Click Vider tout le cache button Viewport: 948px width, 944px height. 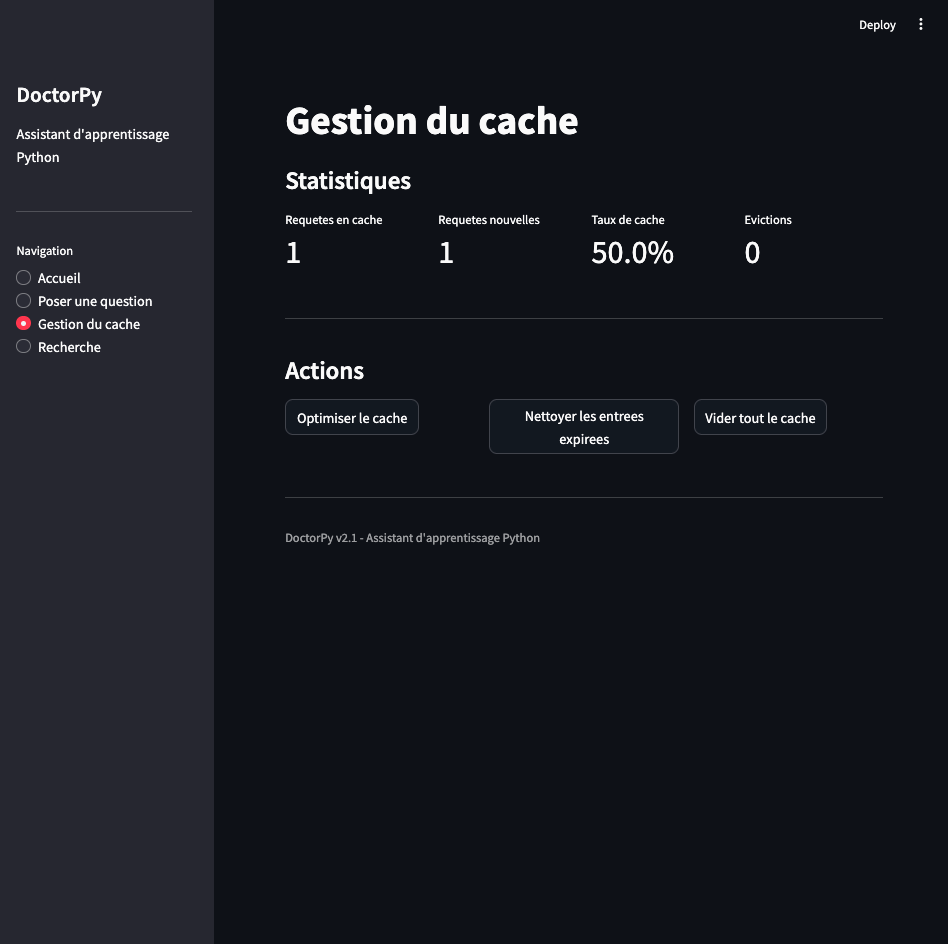coord(760,417)
